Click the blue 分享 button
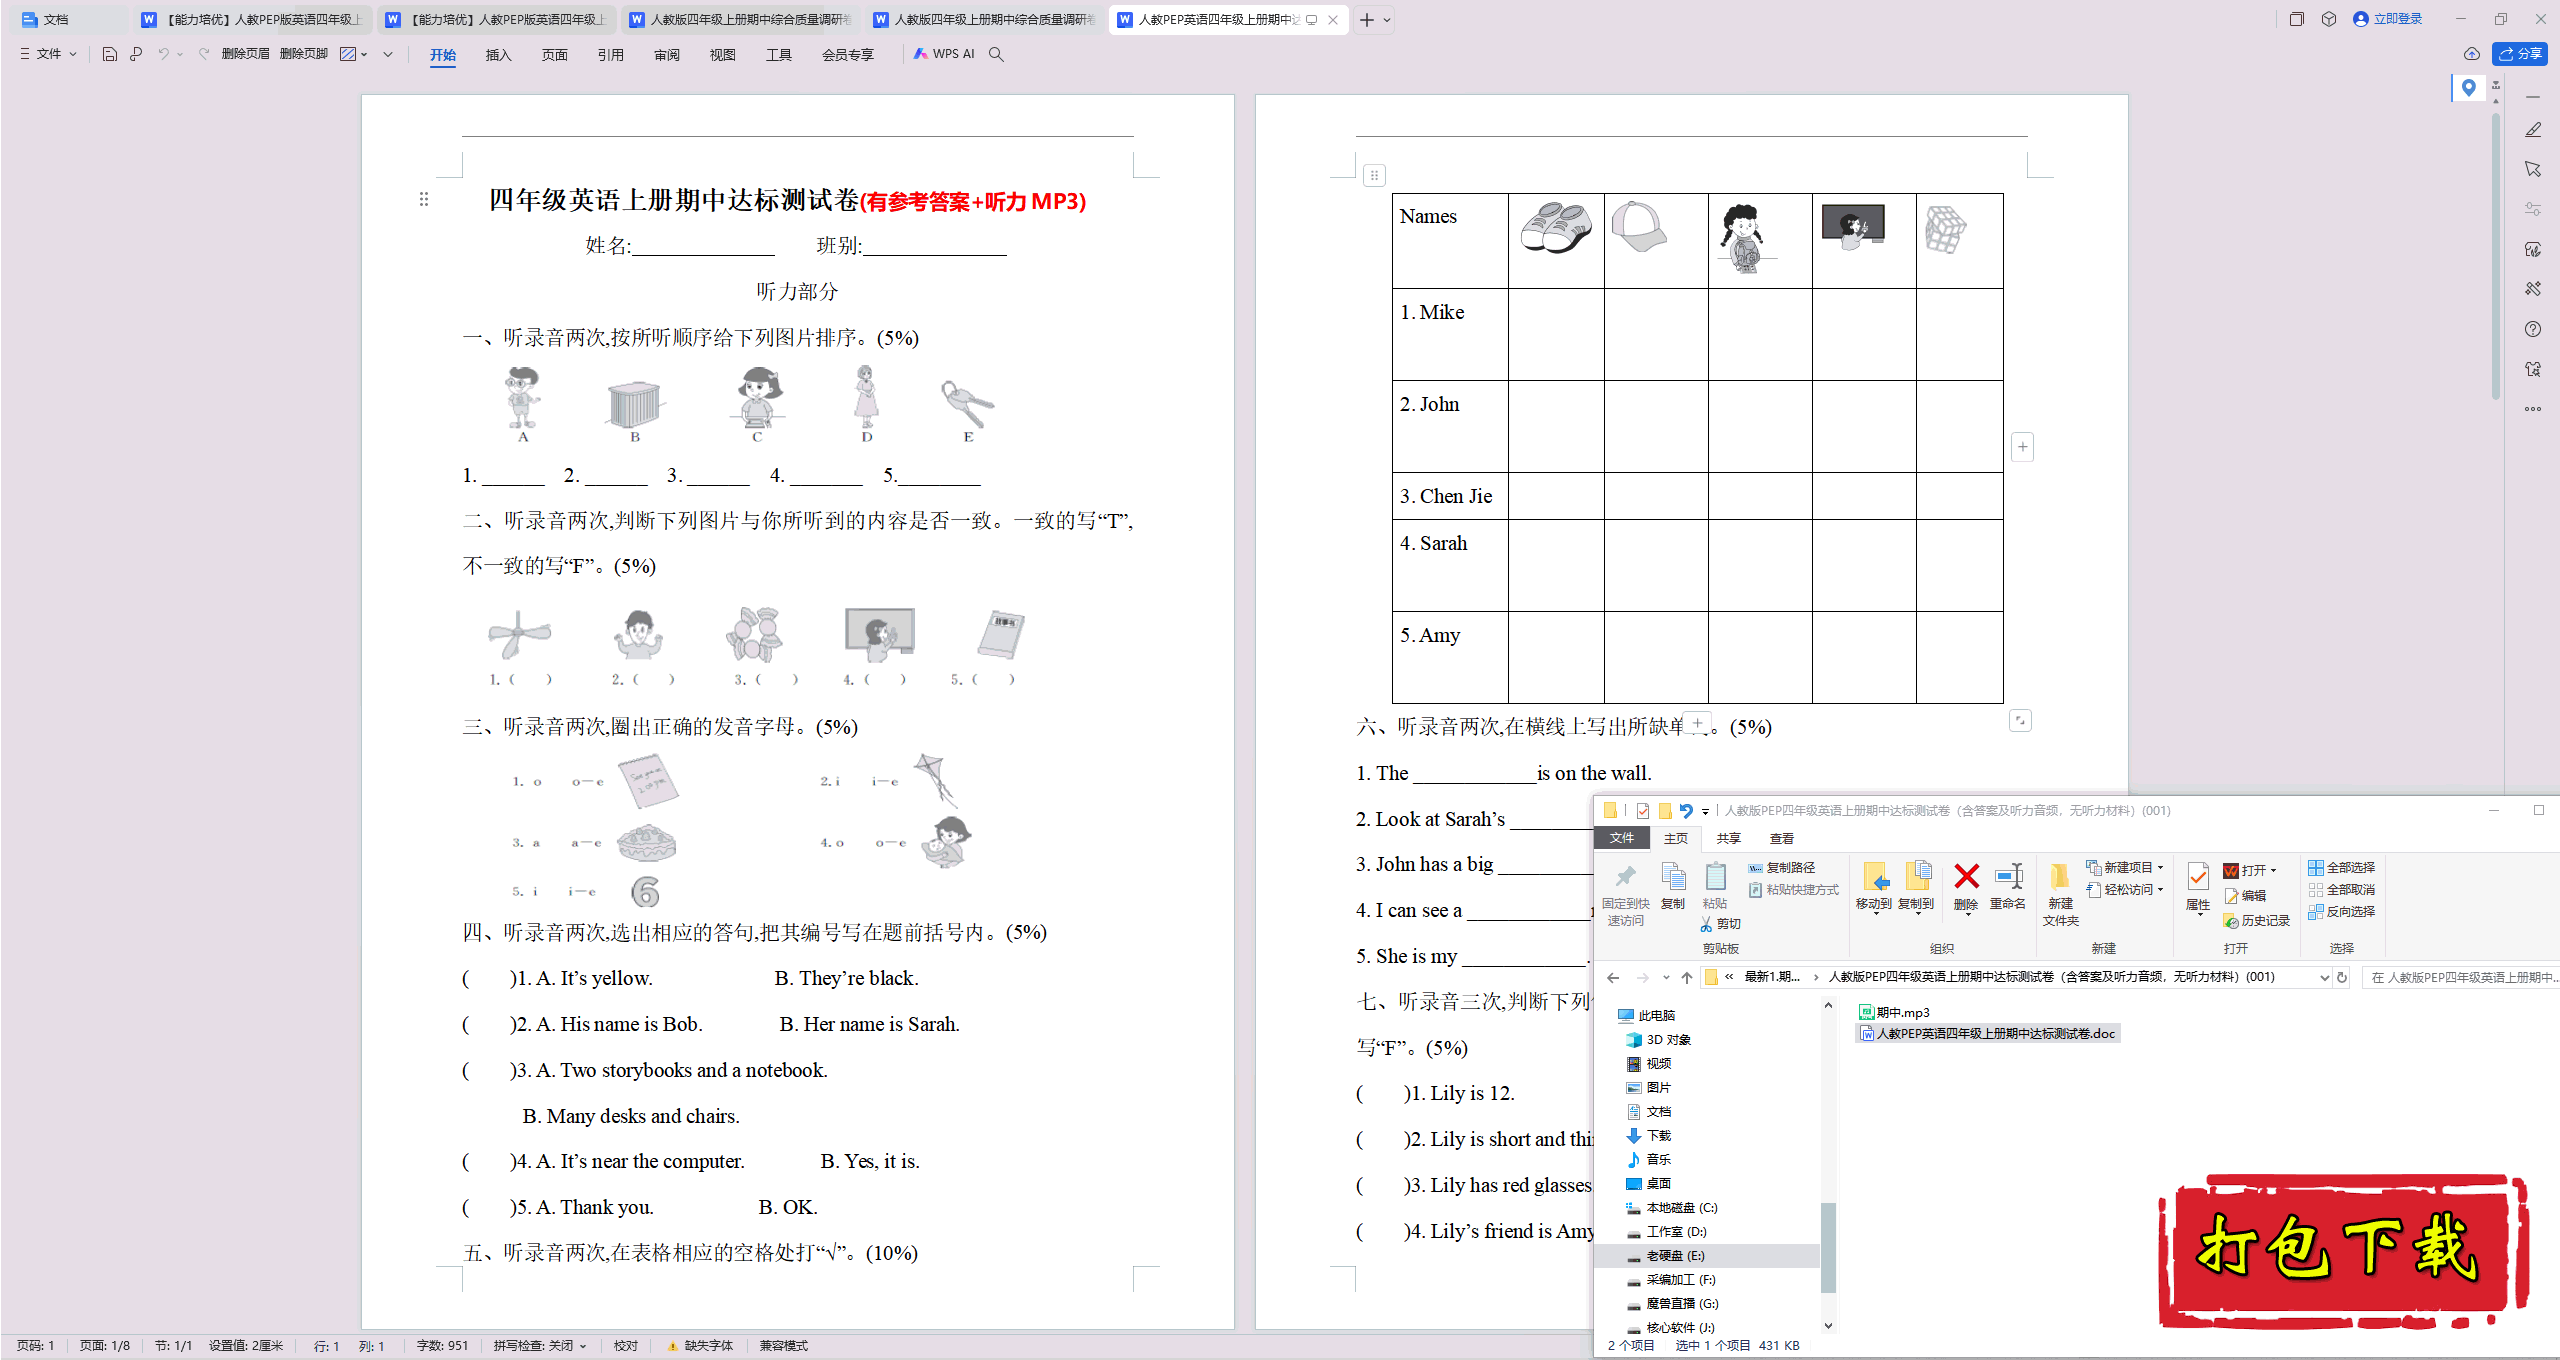This screenshot has width=2560, height=1360. (2520, 54)
